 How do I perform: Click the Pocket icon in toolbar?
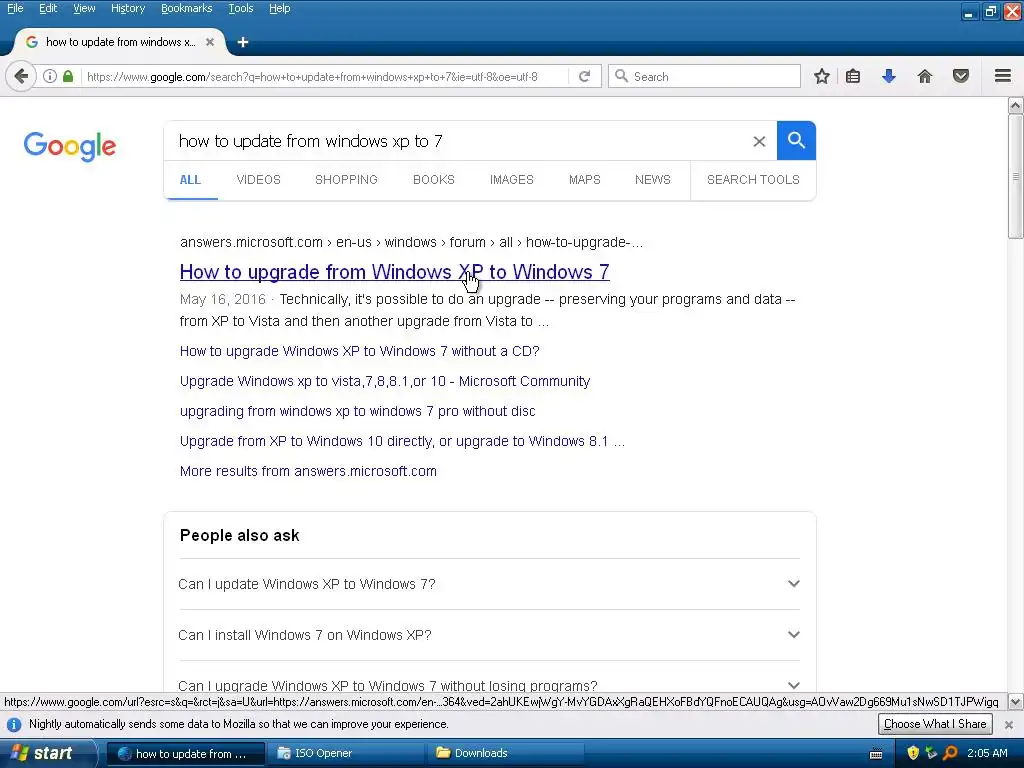(961, 76)
